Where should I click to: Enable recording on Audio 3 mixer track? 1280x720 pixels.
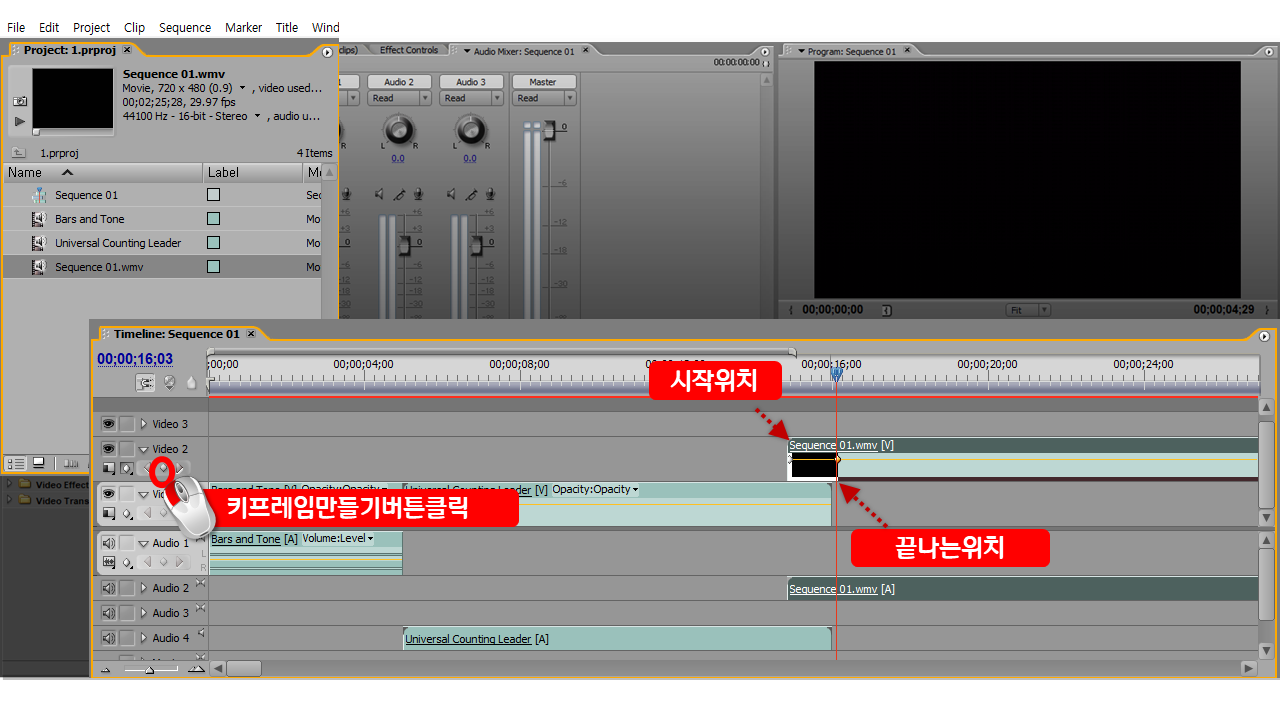click(491, 194)
